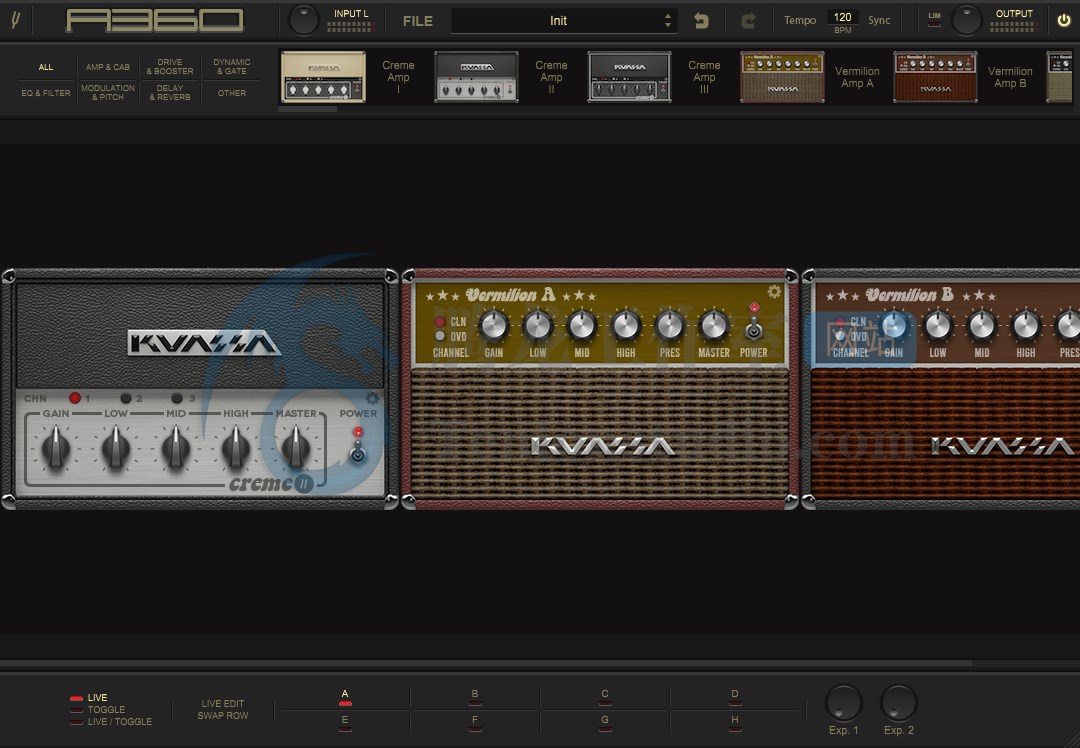Select the Creme Amp II thumbnail
1080x748 pixels.
tap(476, 77)
